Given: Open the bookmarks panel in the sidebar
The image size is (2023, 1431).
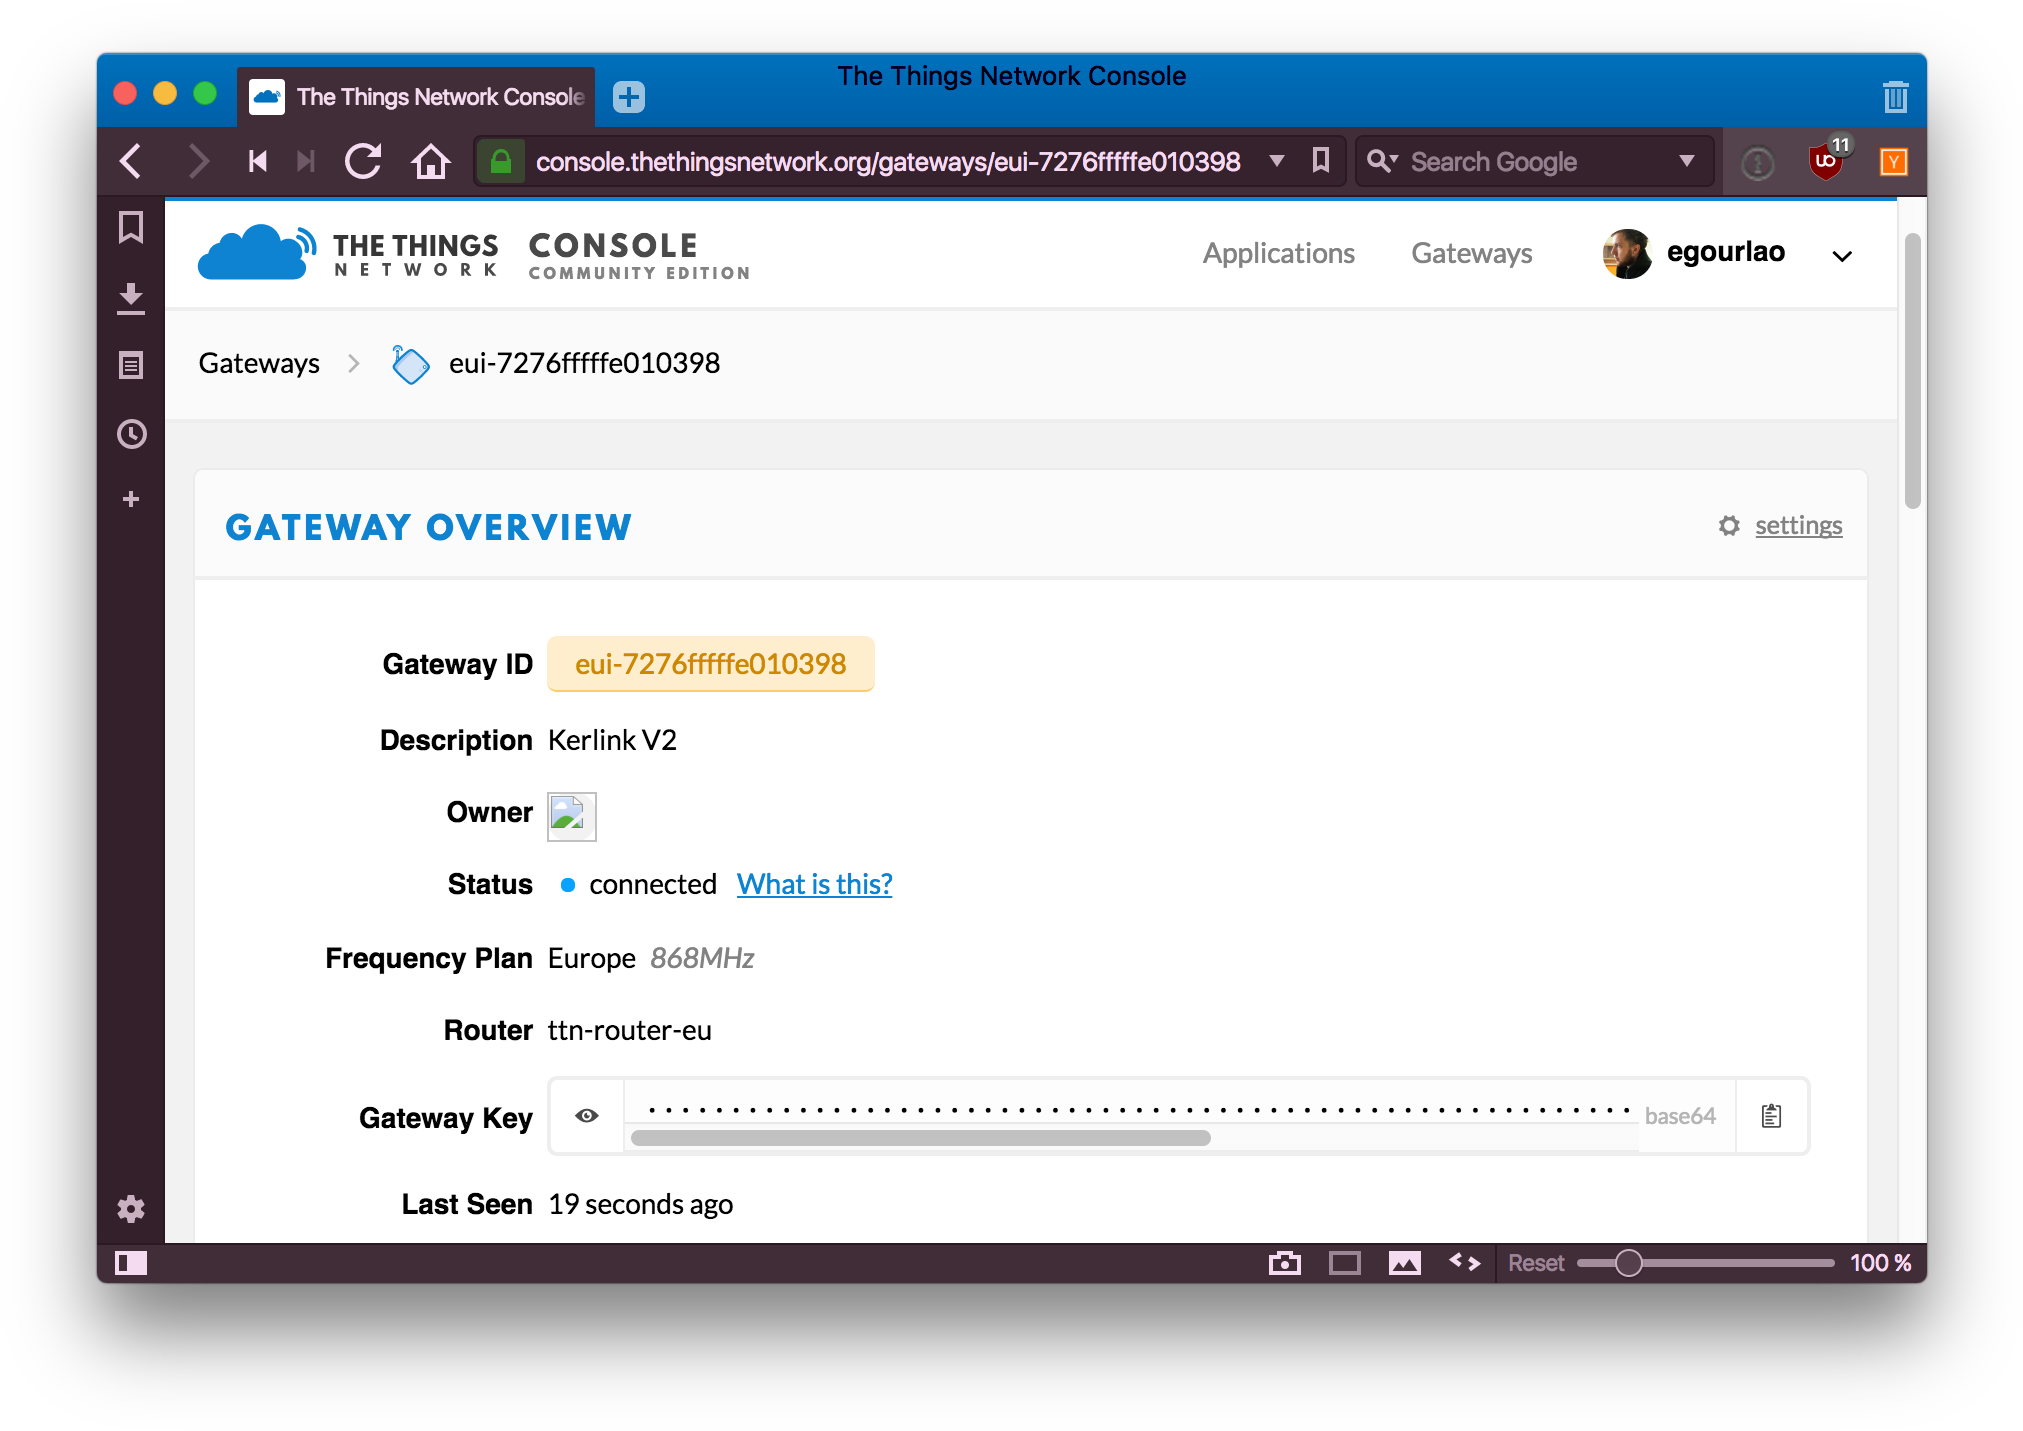Looking at the screenshot, I should (x=131, y=228).
